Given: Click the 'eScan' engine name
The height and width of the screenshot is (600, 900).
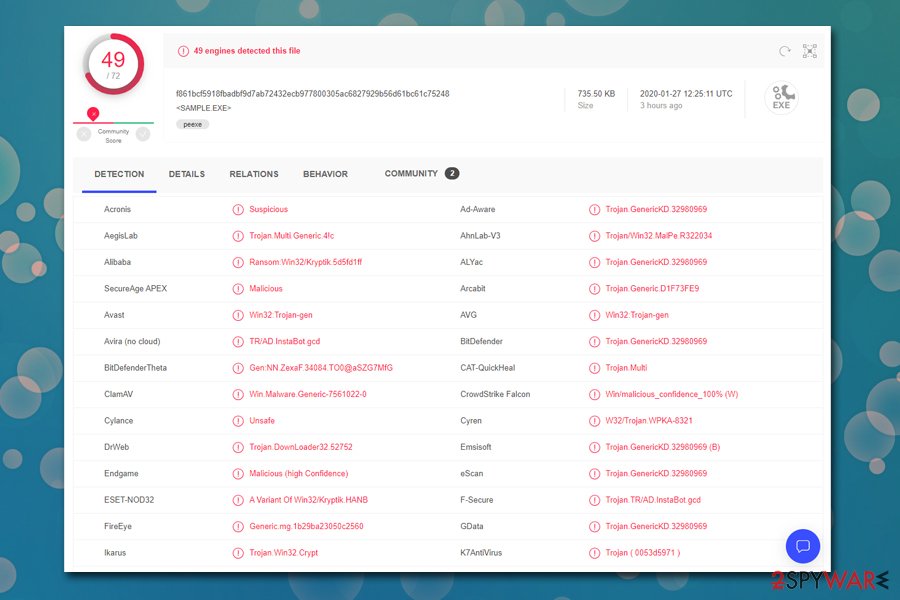Looking at the screenshot, I should point(472,473).
